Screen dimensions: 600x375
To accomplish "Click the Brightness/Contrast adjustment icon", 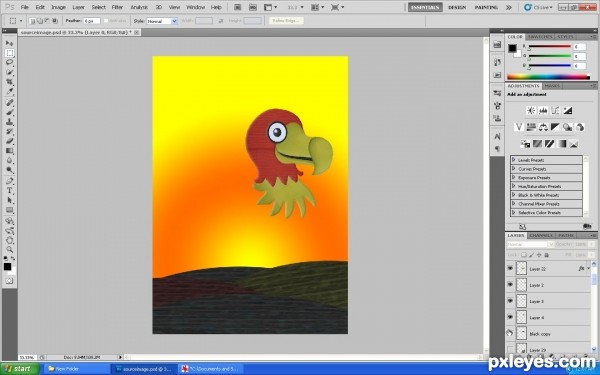I will (531, 111).
